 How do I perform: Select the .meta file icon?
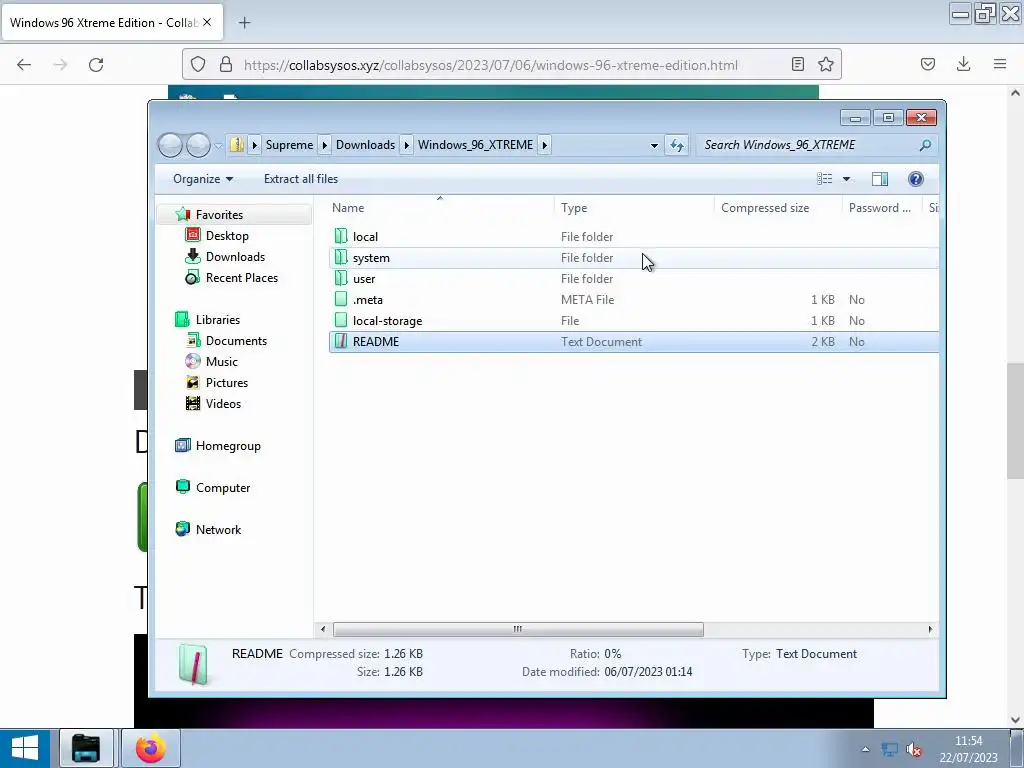341,300
